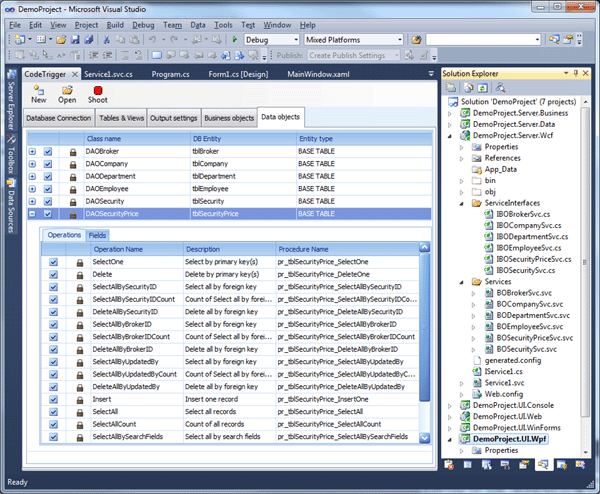Image resolution: width=600 pixels, height=494 pixels.
Task: Click the Open File icon in main toolbar
Action: (x=61, y=39)
